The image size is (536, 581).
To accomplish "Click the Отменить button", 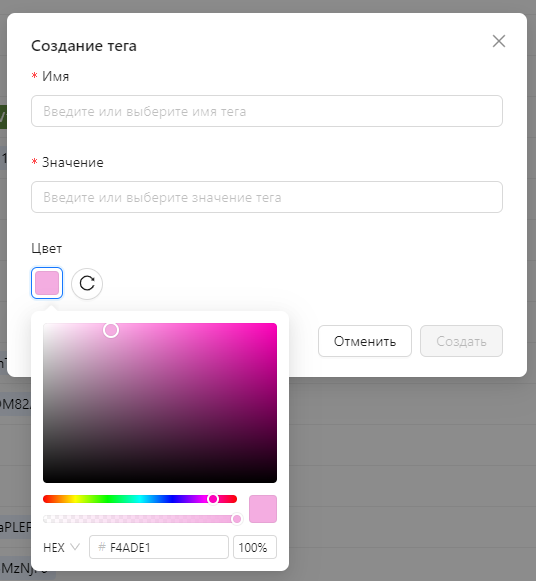I will click(364, 341).
